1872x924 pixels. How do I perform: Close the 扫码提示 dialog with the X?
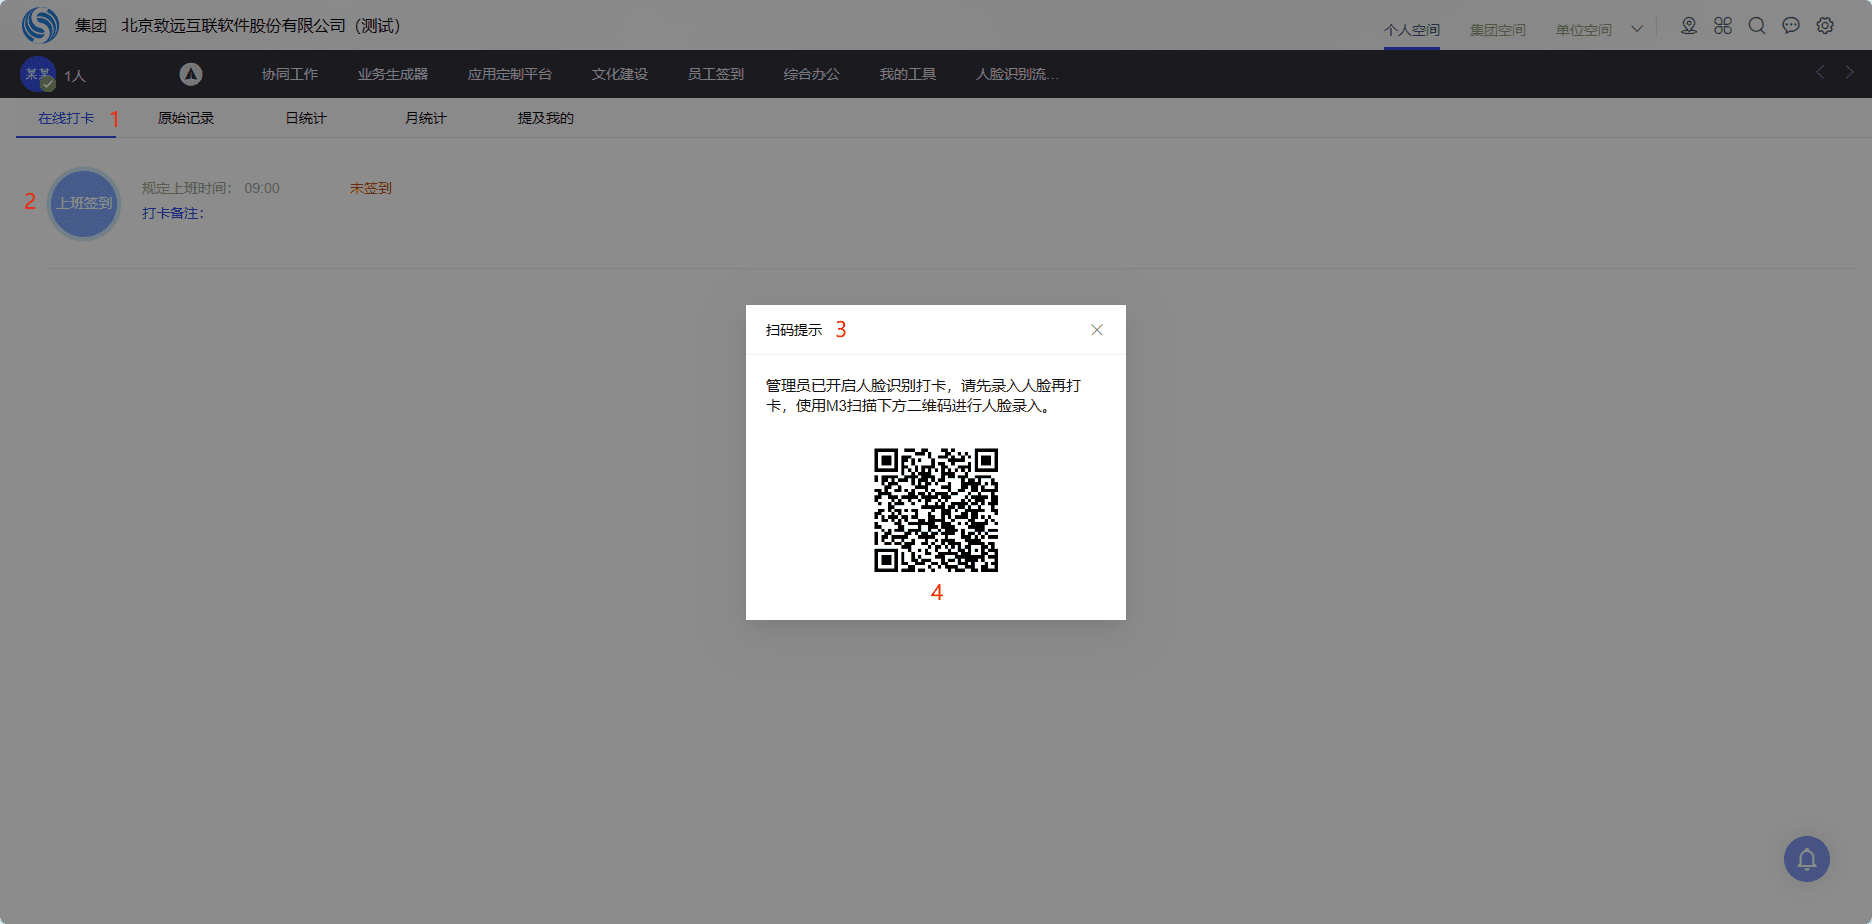1097,330
